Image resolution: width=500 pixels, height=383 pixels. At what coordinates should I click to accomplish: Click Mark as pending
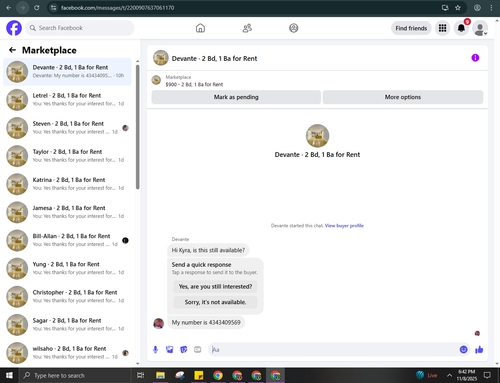236,97
